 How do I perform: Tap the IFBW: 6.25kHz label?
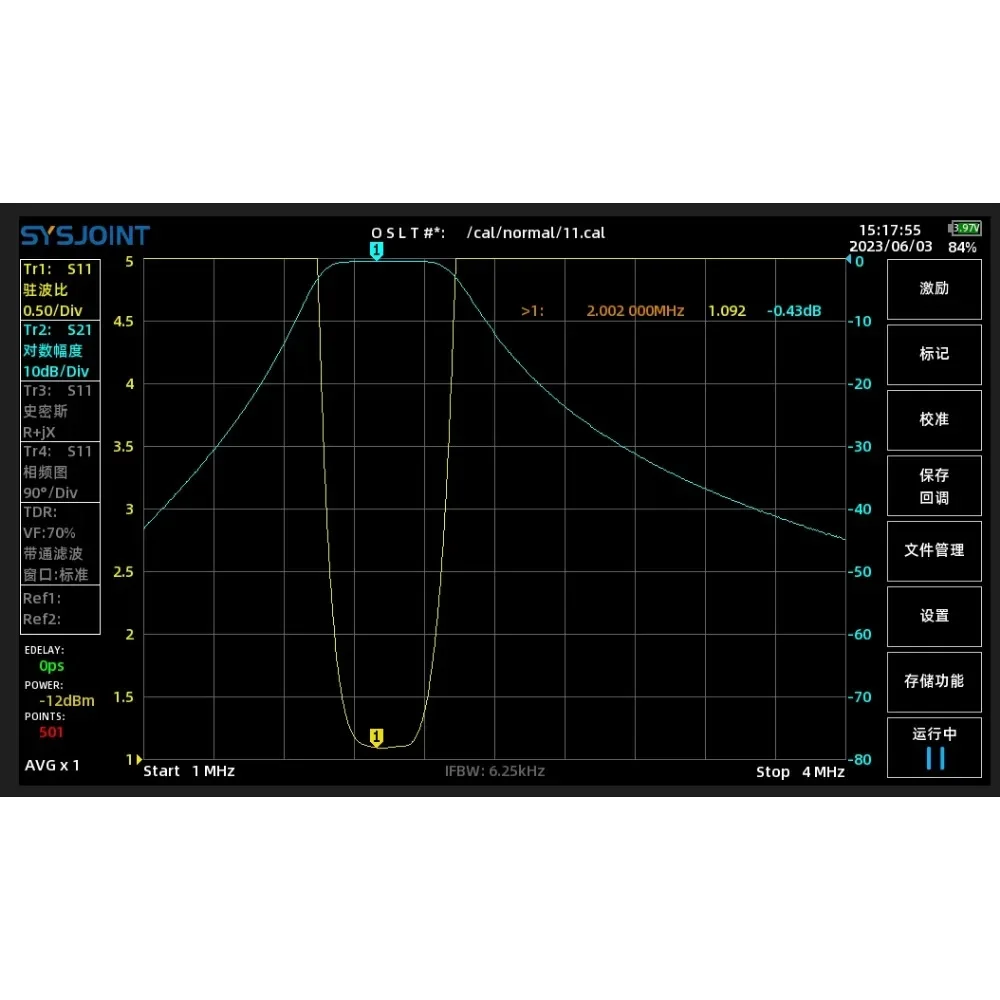494,771
